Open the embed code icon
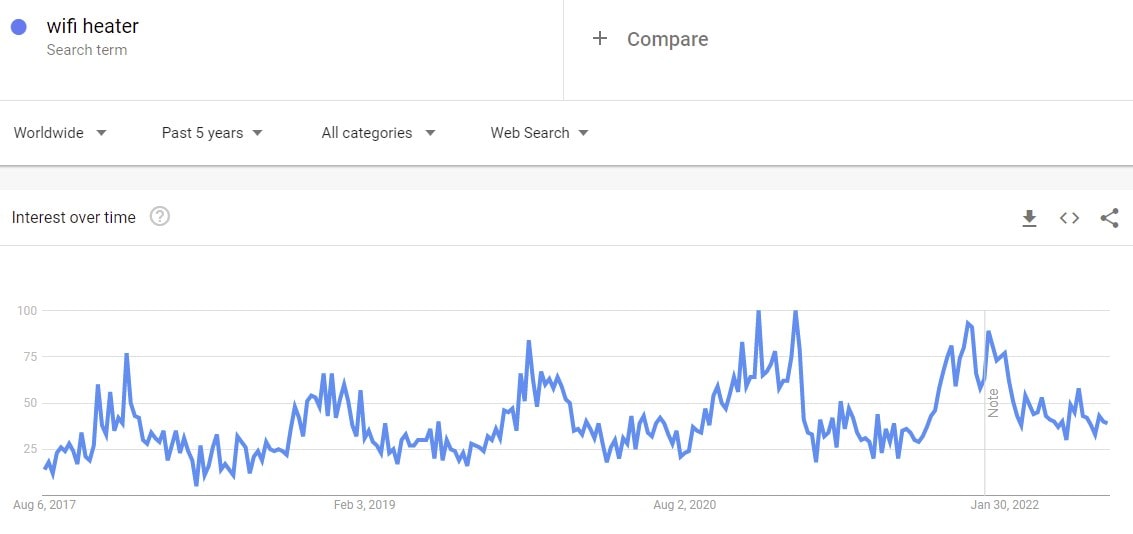This screenshot has width=1133, height=534. coord(1069,218)
